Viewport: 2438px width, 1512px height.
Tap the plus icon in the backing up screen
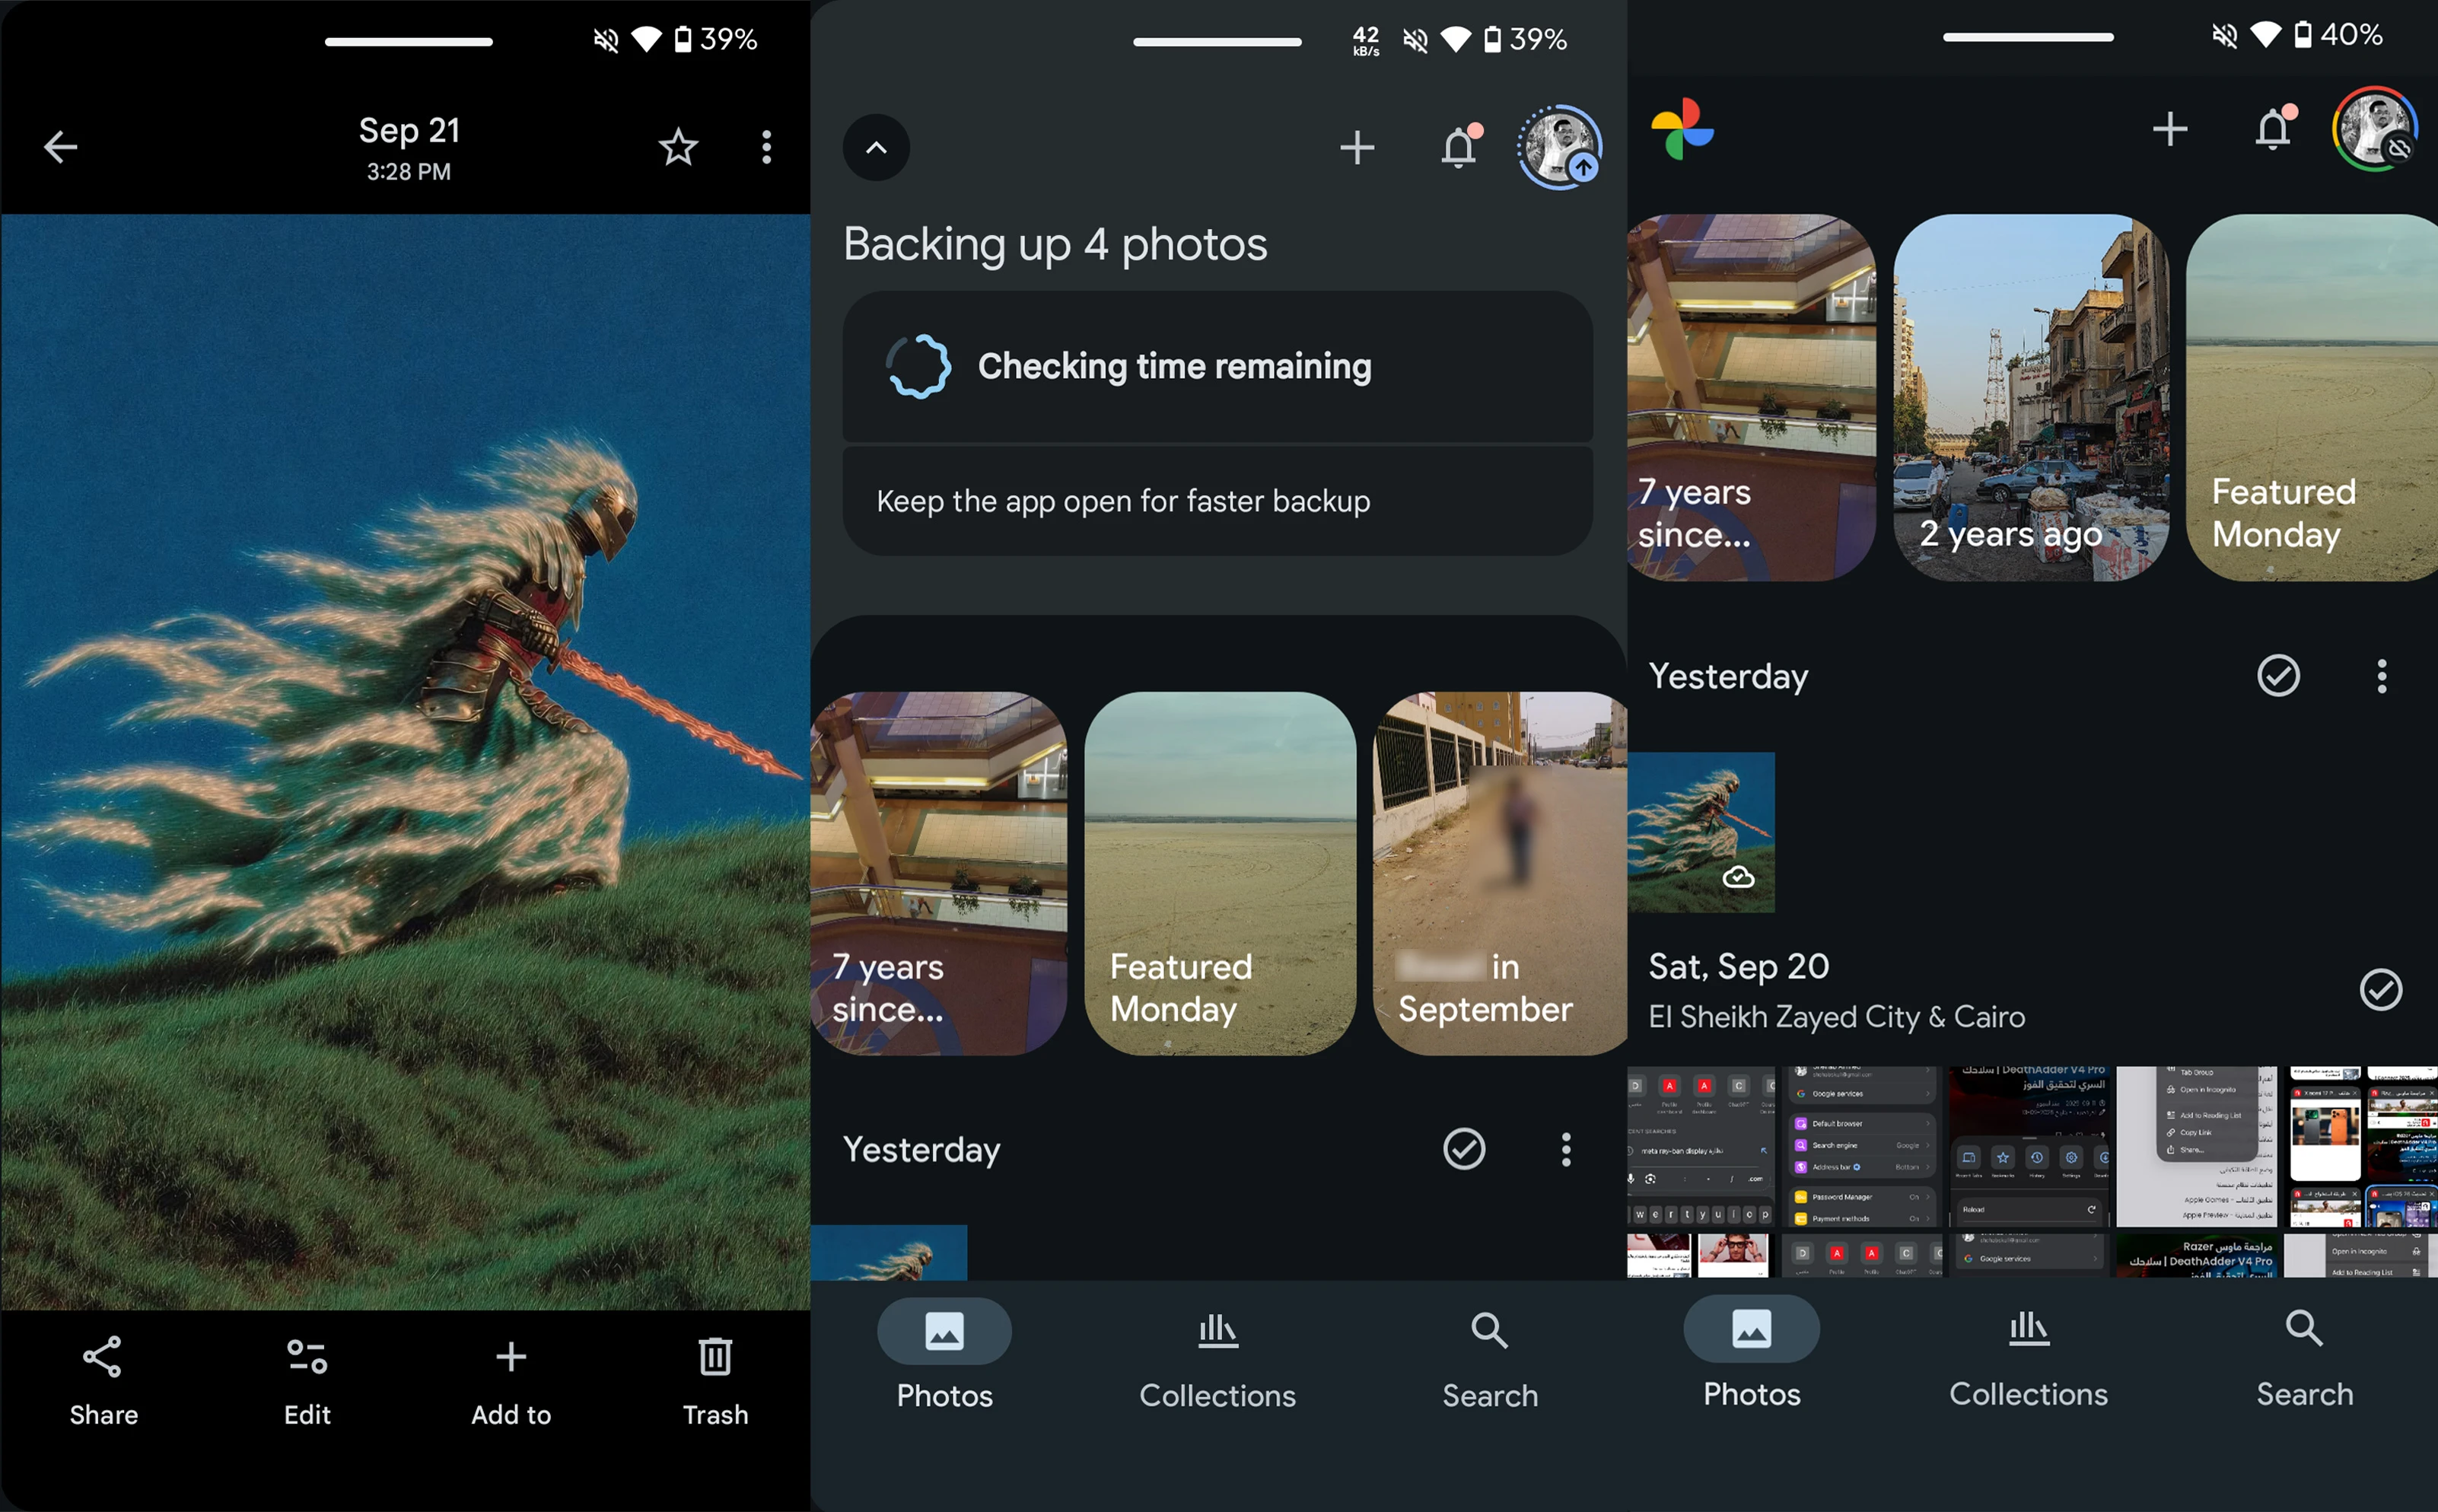(x=1357, y=148)
